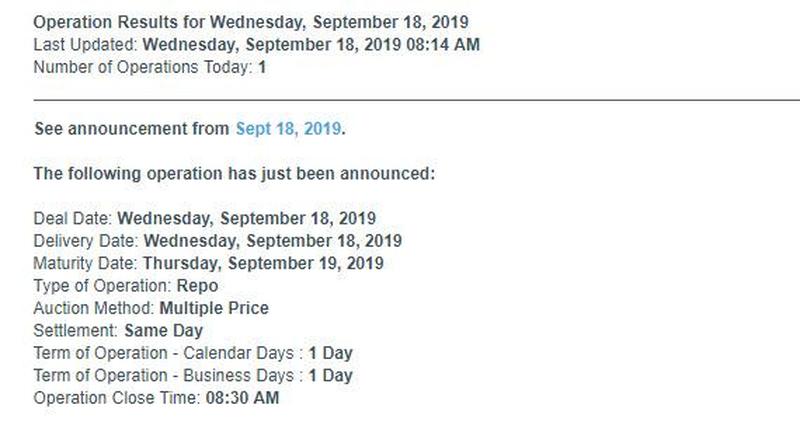Click the Deal Date value September 18
The image size is (800, 436).
(x=246, y=219)
